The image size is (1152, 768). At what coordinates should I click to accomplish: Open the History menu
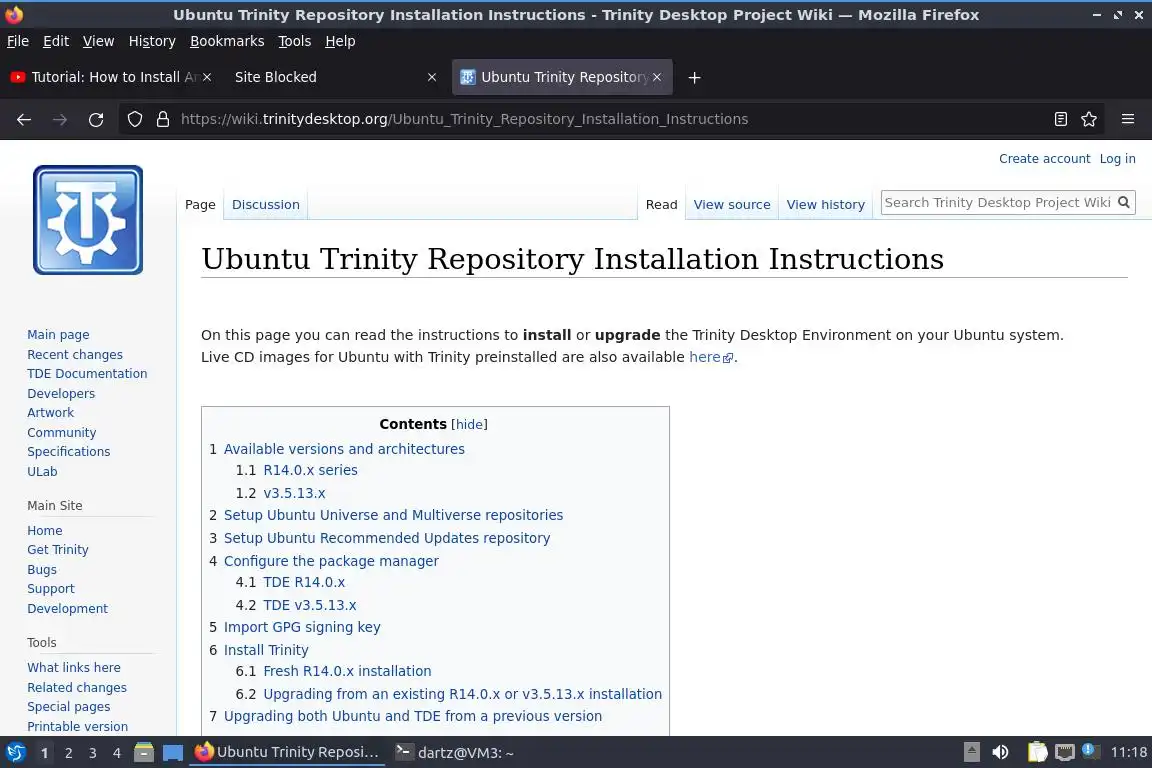coord(152,41)
